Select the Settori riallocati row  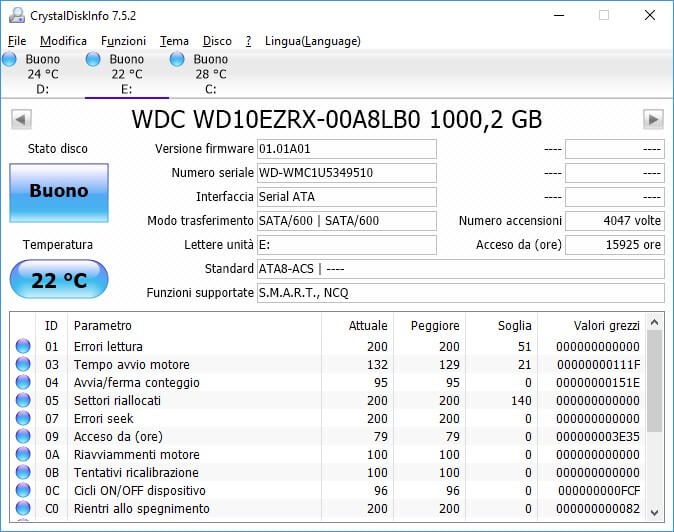328,401
